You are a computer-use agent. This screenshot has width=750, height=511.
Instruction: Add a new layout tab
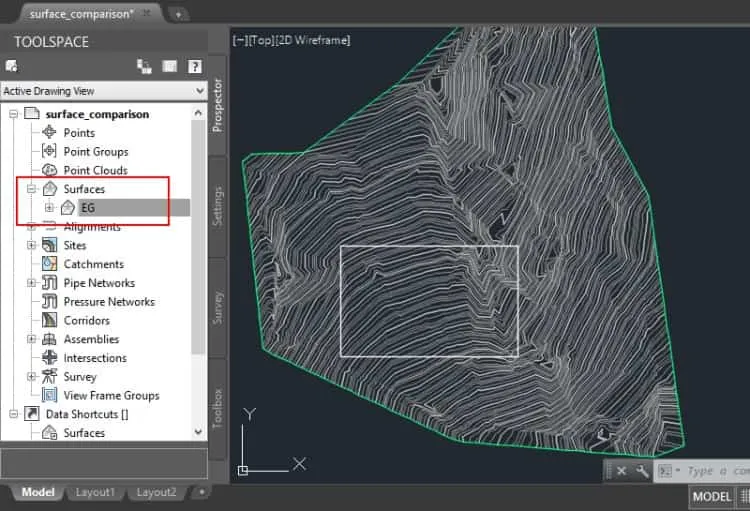click(x=201, y=492)
